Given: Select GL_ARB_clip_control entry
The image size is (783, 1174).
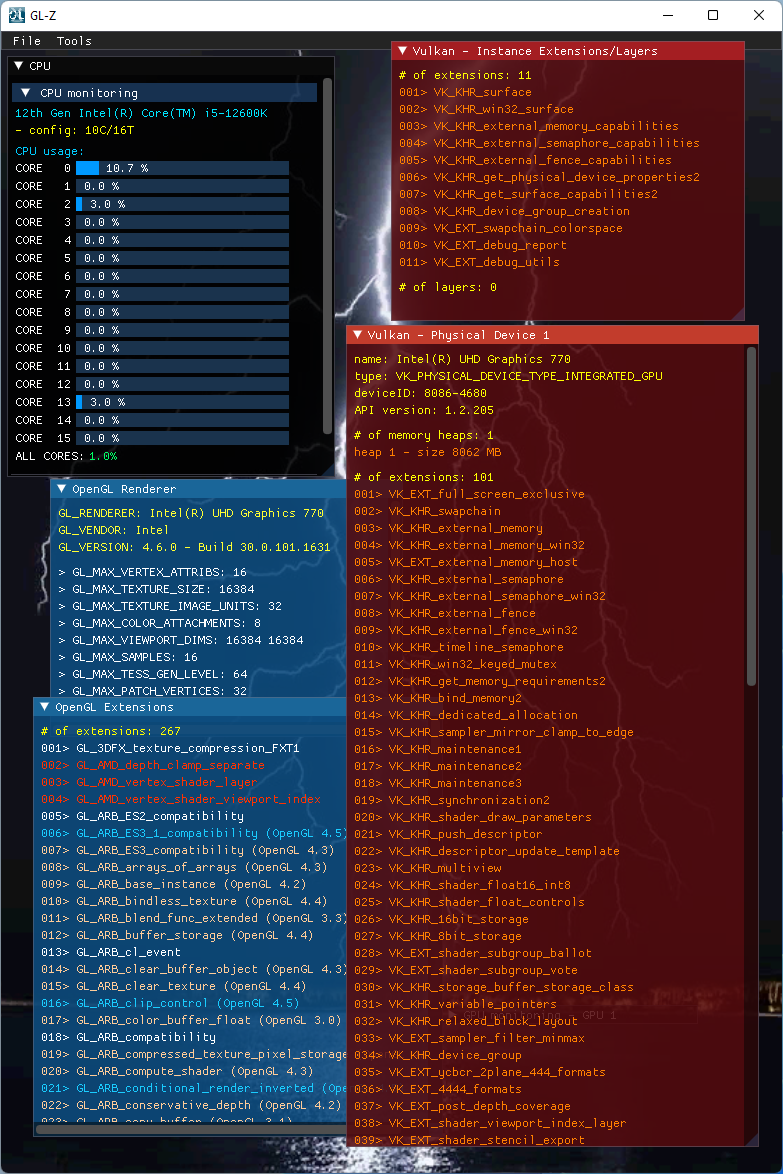Looking at the screenshot, I should tap(170, 1003).
